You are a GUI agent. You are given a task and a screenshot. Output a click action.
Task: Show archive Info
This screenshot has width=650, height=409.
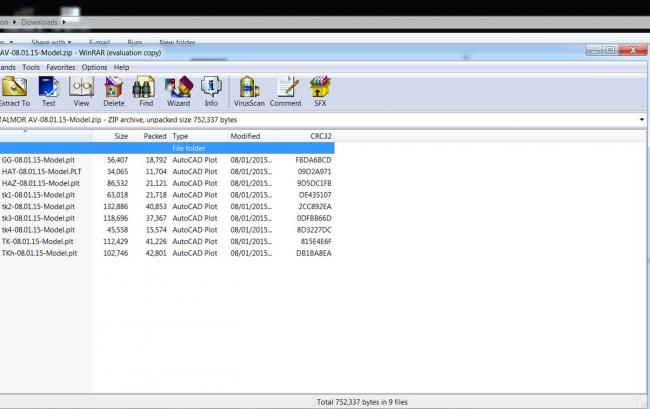click(211, 90)
